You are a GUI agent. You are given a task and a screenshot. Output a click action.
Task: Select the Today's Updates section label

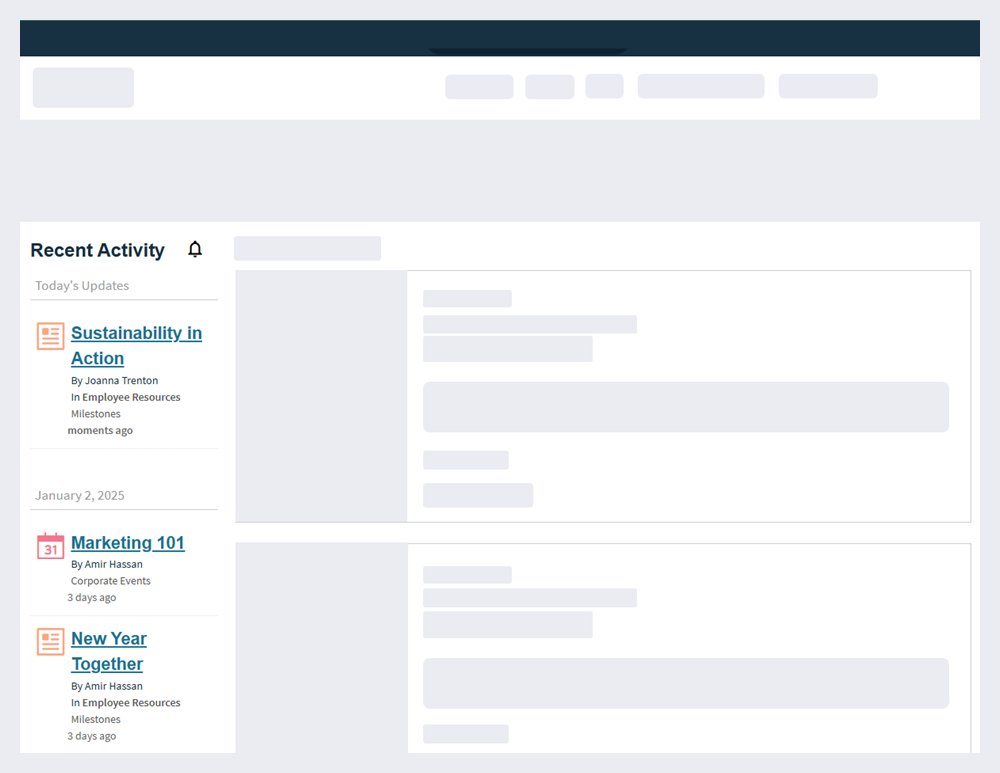(82, 286)
